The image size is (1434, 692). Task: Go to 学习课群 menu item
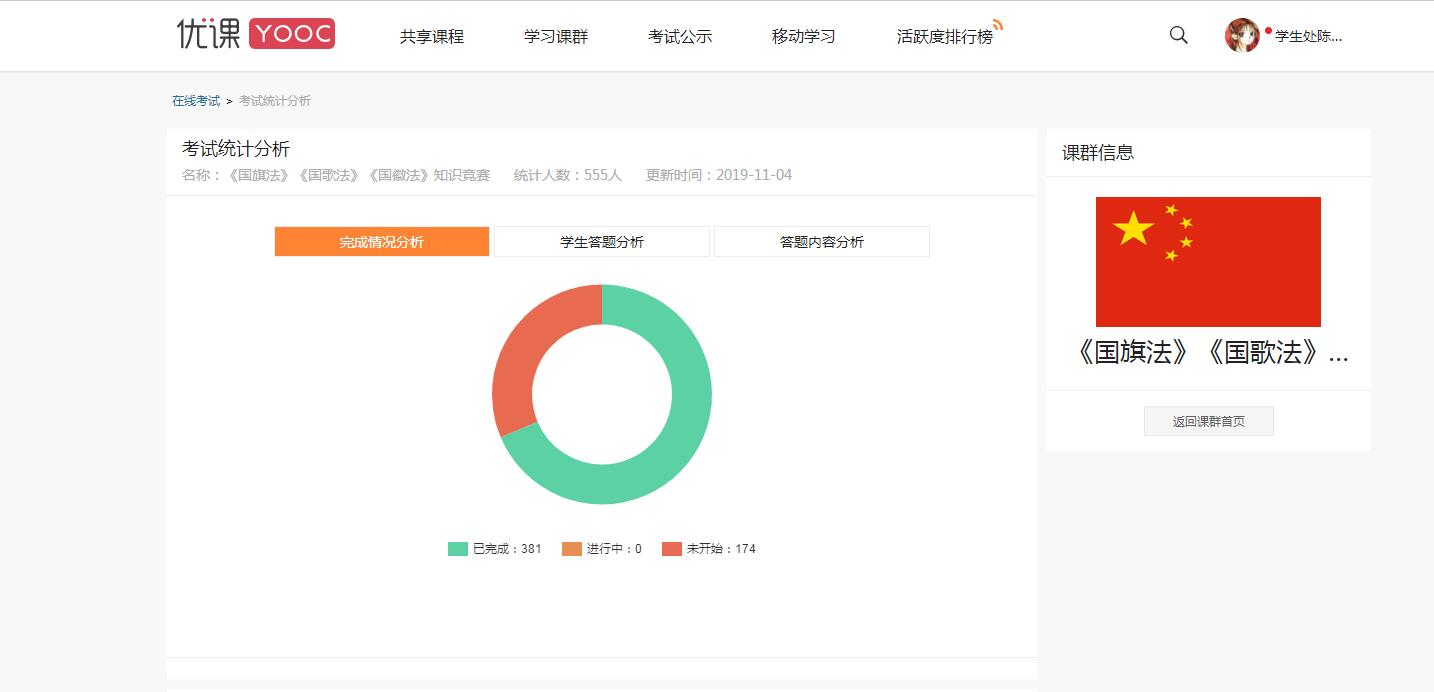coord(556,36)
